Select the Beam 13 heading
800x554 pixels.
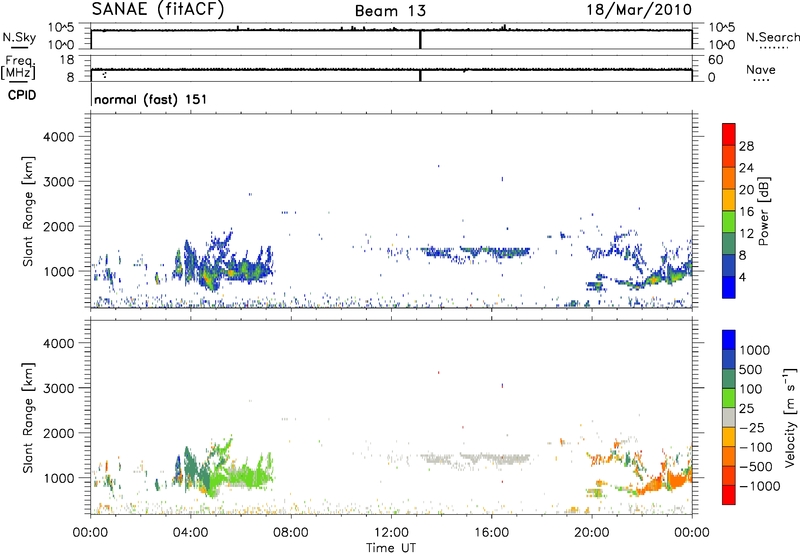(390, 11)
